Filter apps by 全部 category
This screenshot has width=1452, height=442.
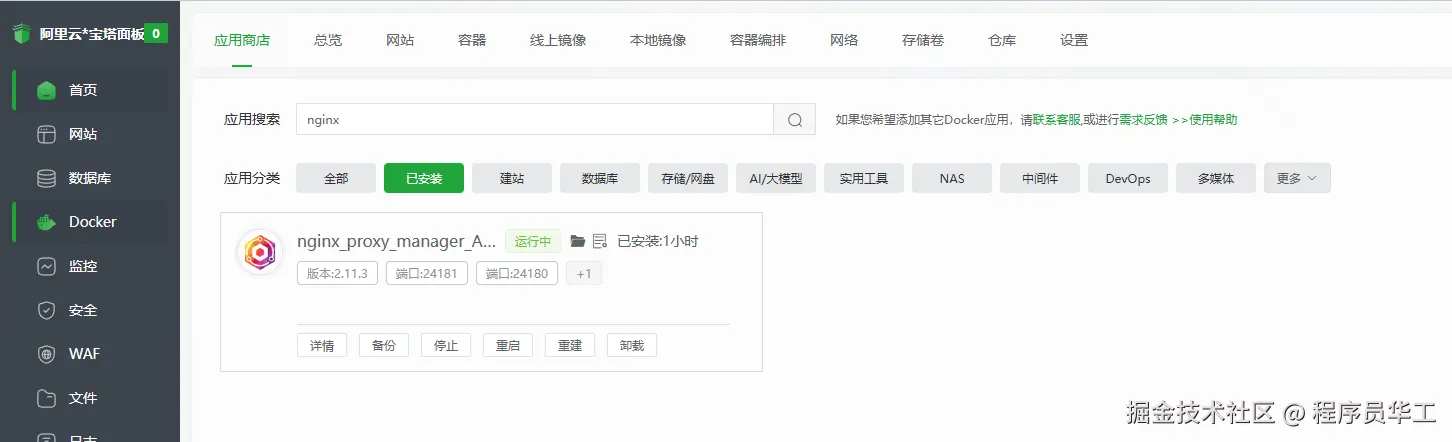pos(336,178)
